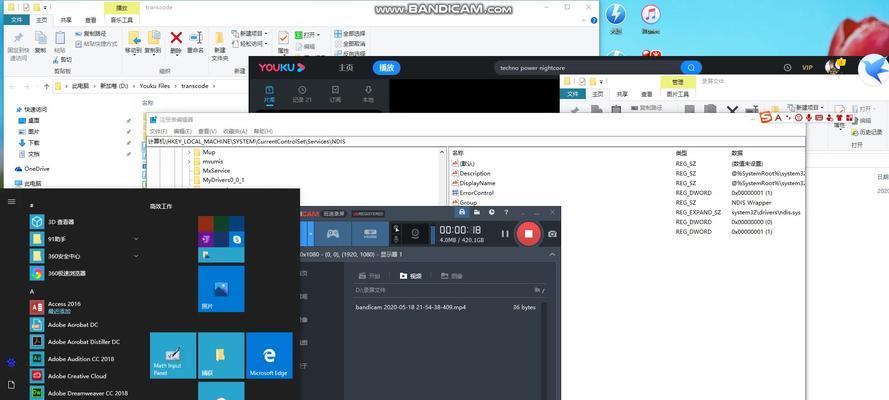Image resolution: width=889 pixels, height=400 pixels.
Task: Click Rename icon in transcode Explorer ribbon
Action: click(196, 42)
